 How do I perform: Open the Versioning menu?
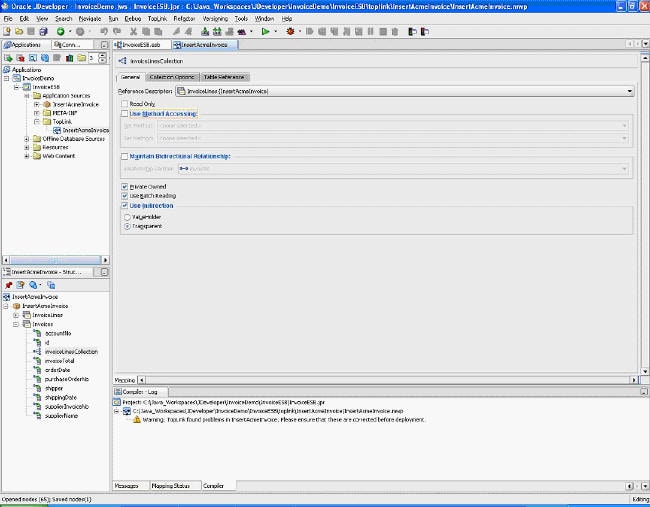pyautogui.click(x=215, y=19)
